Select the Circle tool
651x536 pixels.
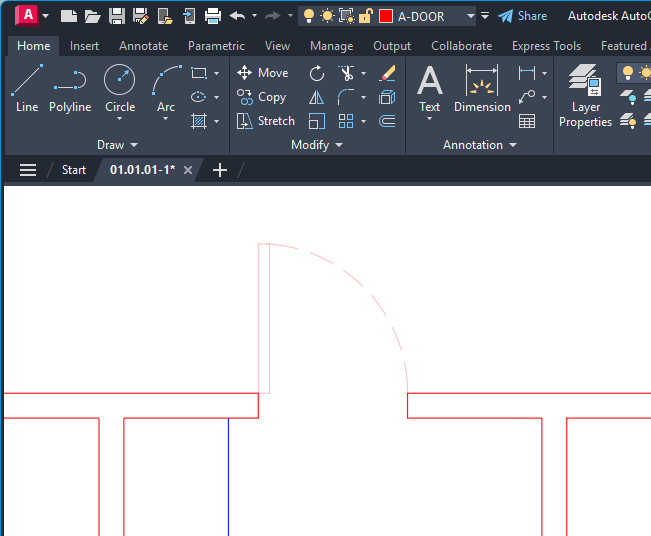point(120,88)
